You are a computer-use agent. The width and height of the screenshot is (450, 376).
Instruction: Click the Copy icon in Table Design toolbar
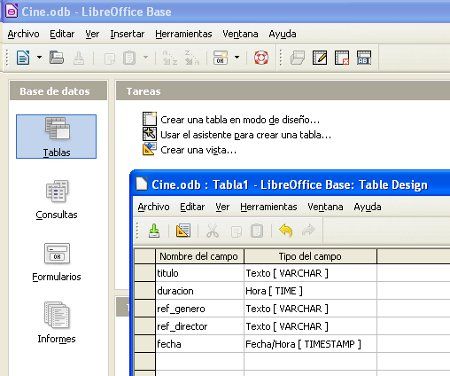point(236,231)
